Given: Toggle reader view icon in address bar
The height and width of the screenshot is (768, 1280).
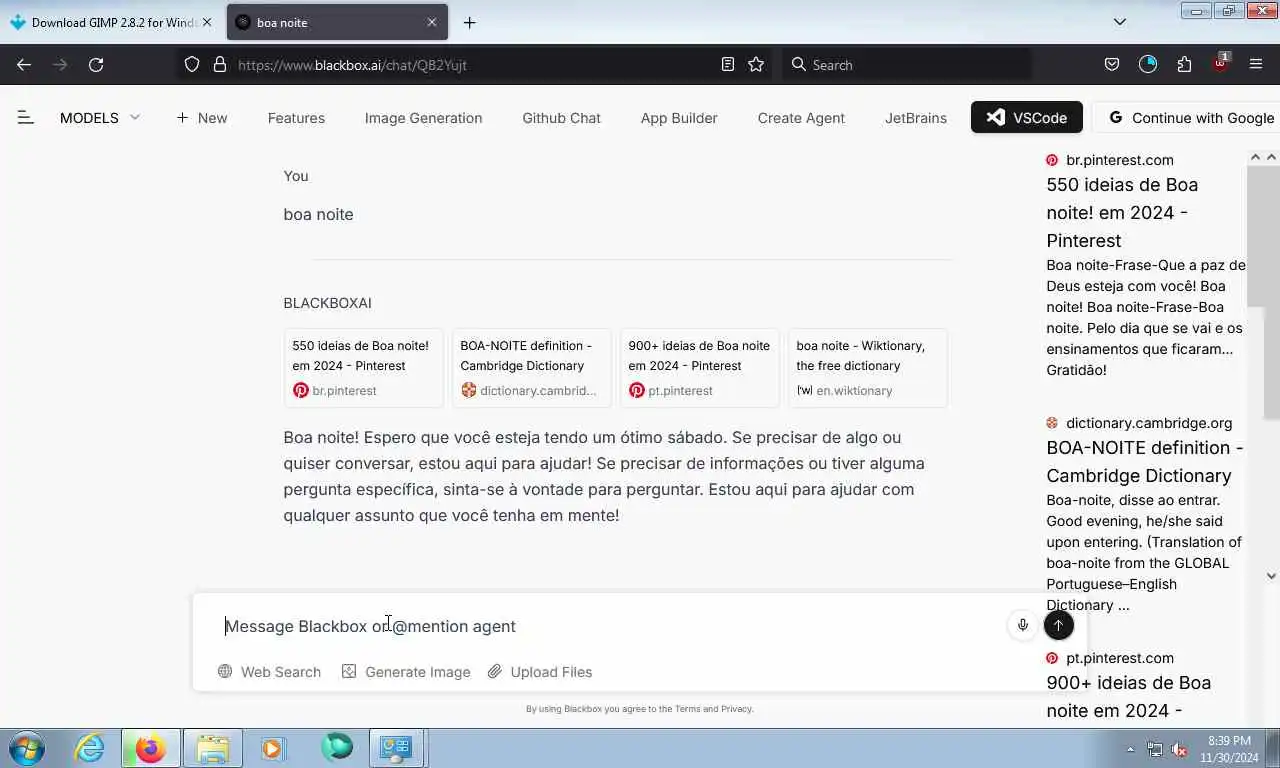Looking at the screenshot, I should 728,64.
